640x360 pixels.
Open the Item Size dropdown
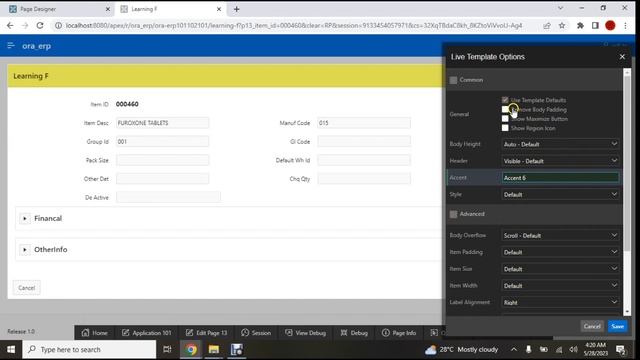560,269
